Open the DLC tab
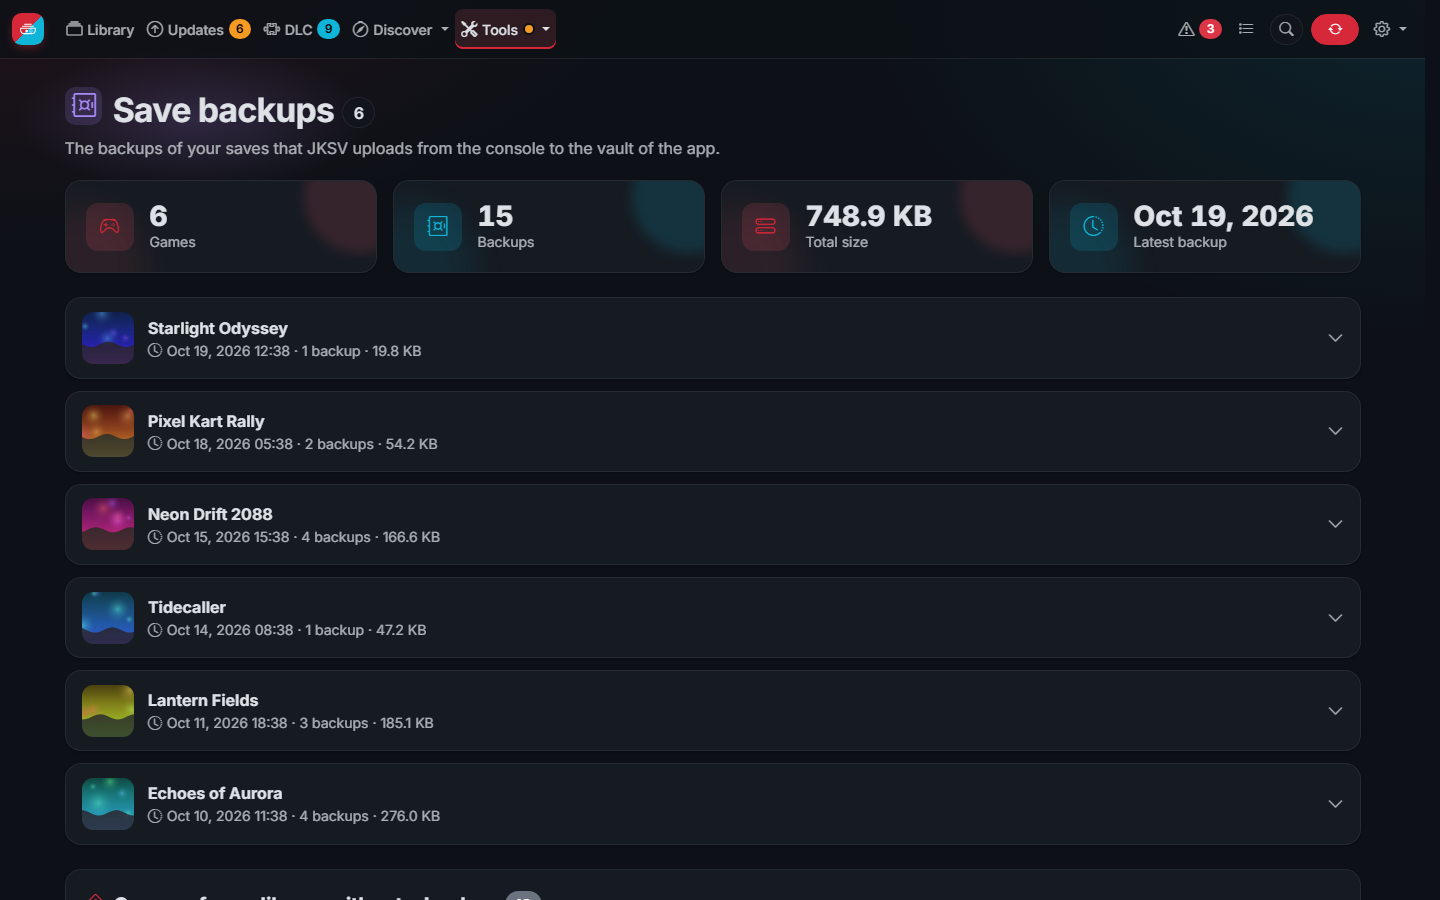This screenshot has height=900, width=1440. coord(301,29)
